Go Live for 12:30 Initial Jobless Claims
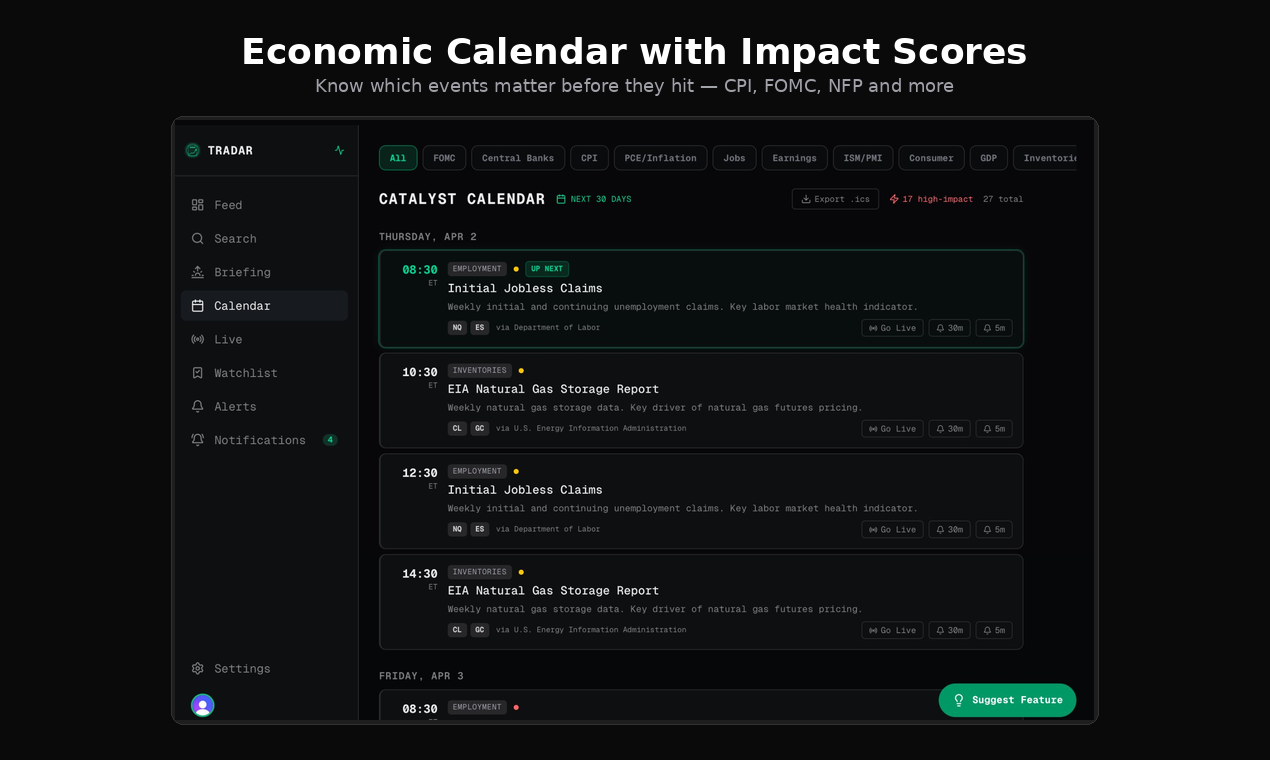 [892, 529]
